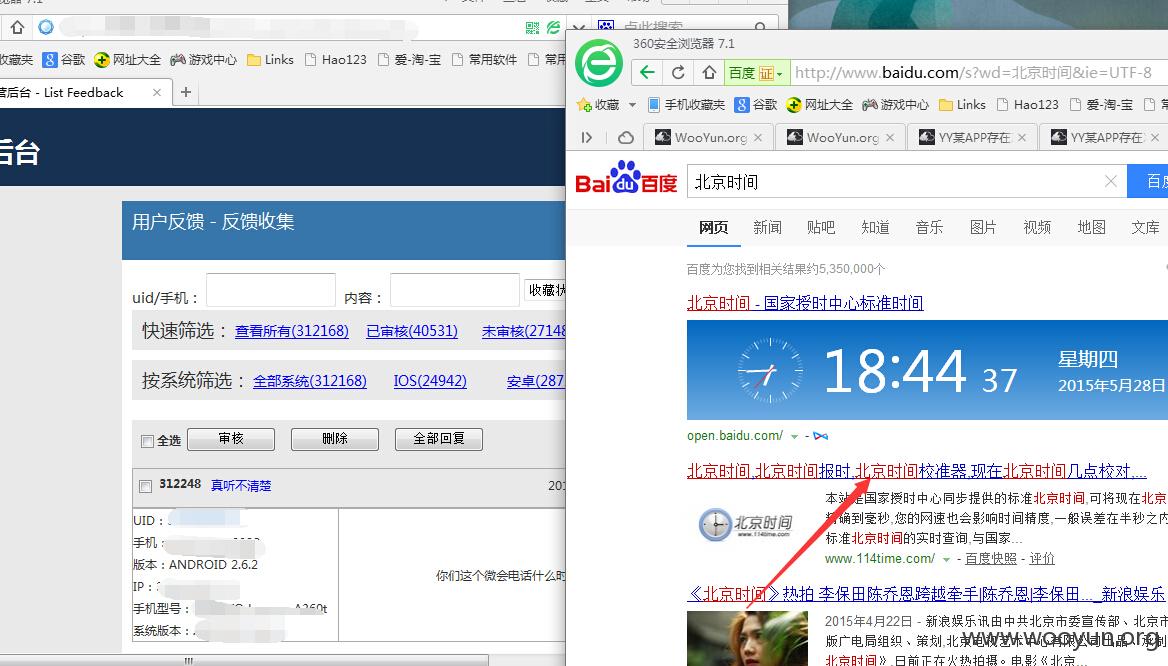Click the analog clock in time widget
The image size is (1168, 666).
770,370
